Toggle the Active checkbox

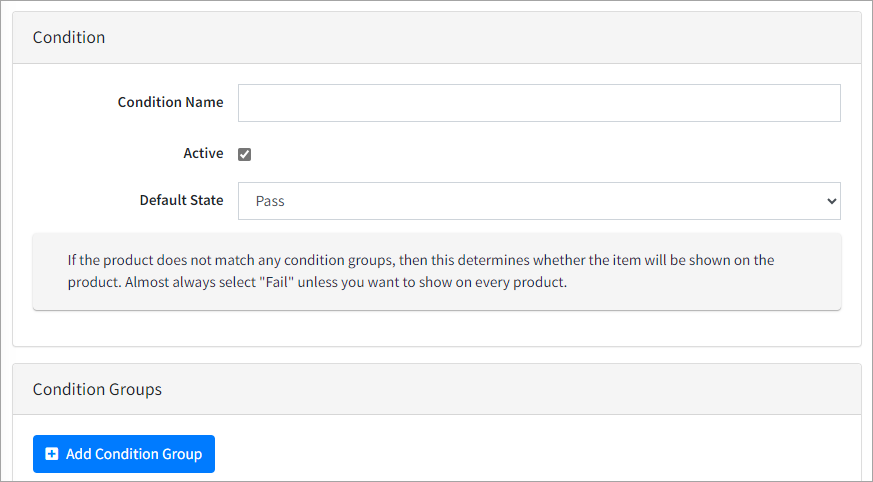pos(244,154)
